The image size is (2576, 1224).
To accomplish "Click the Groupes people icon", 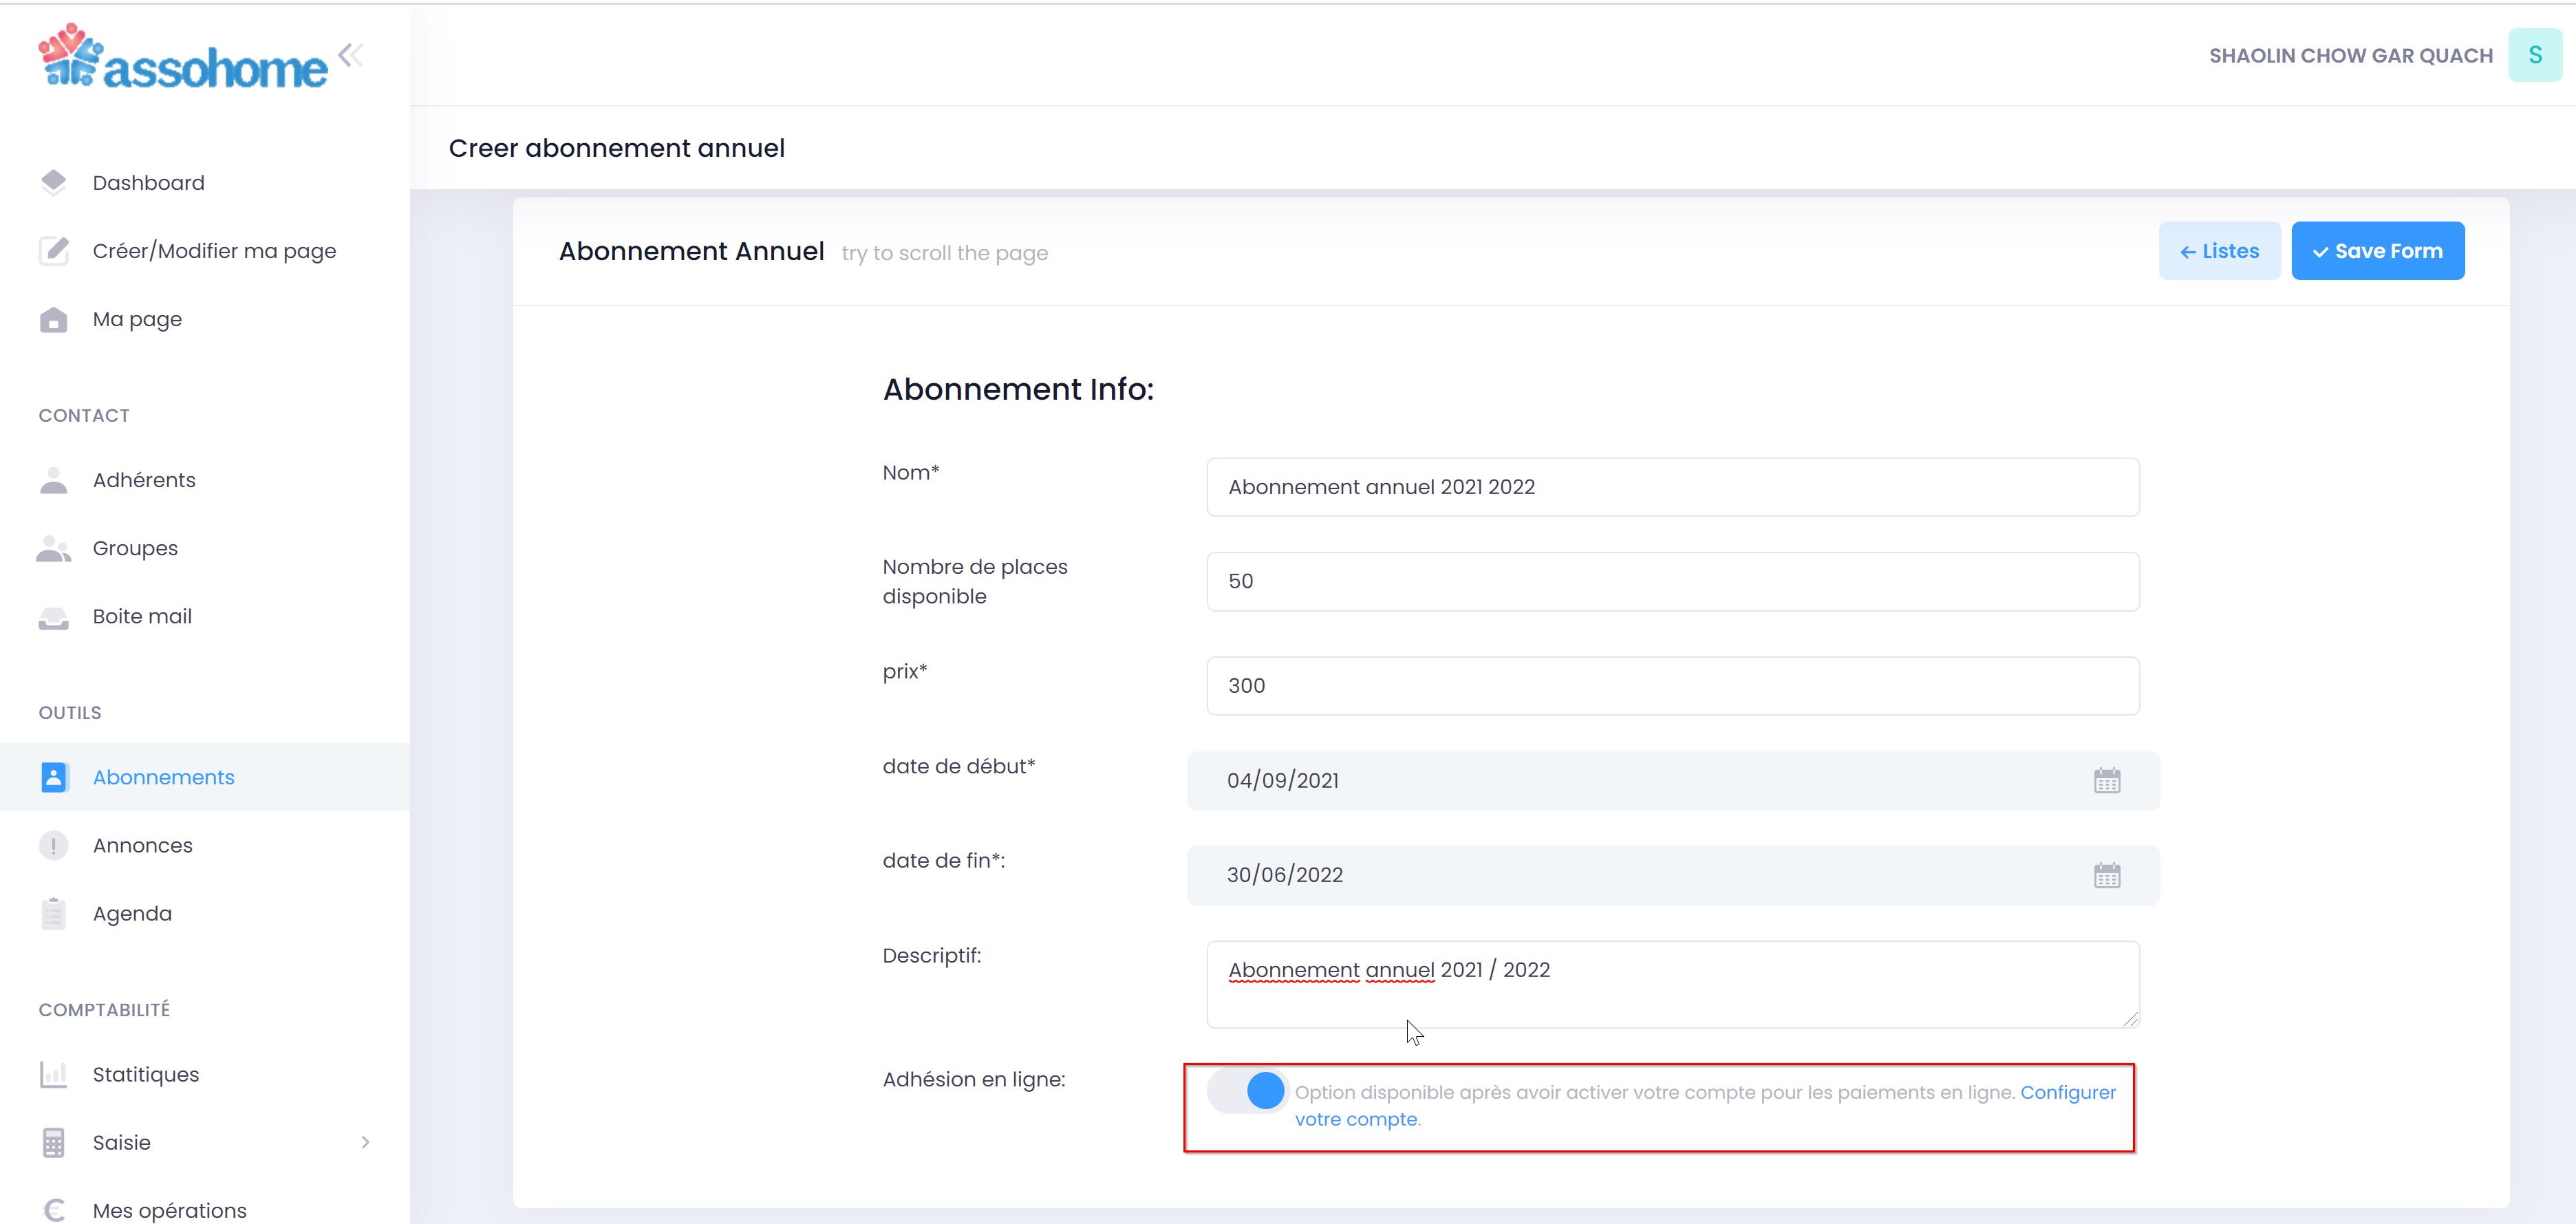I will [x=54, y=548].
